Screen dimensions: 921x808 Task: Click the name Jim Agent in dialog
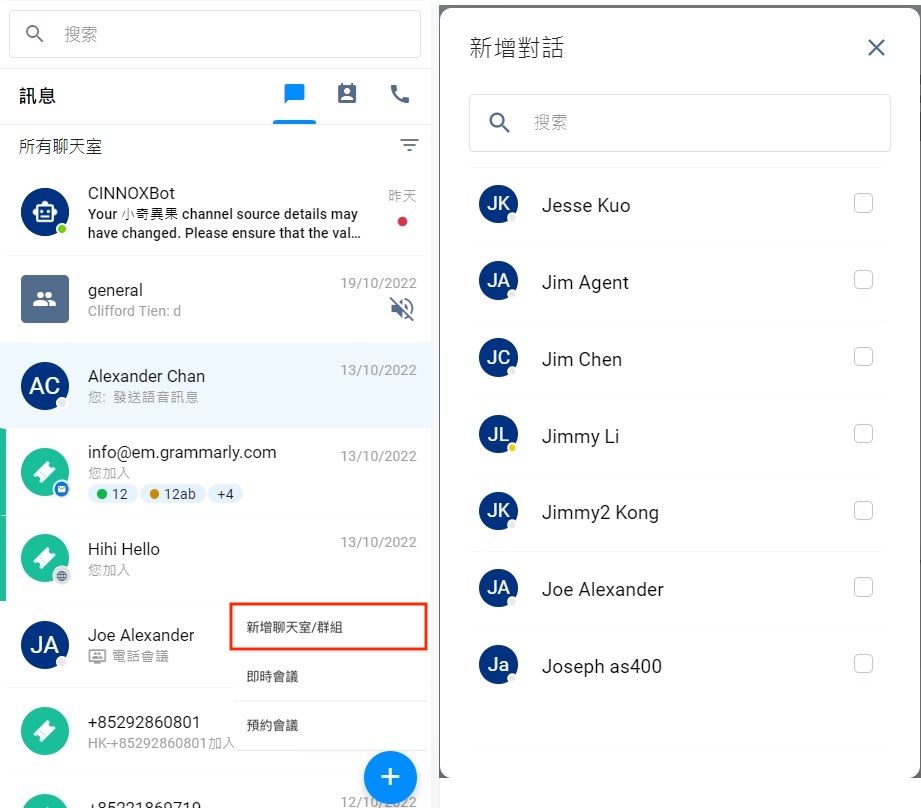point(585,282)
